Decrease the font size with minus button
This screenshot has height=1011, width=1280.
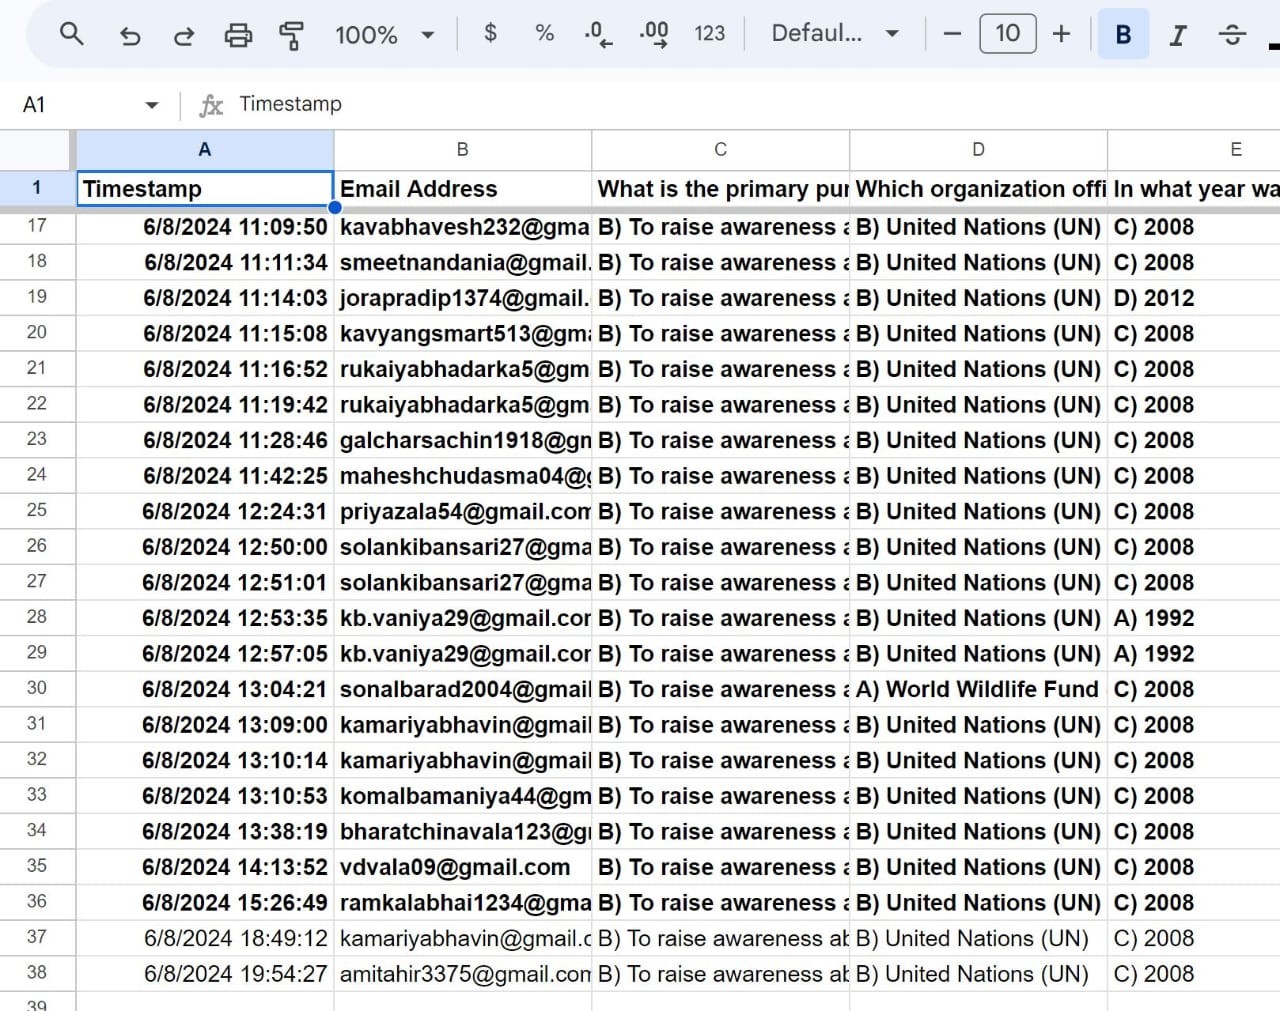pyautogui.click(x=952, y=34)
